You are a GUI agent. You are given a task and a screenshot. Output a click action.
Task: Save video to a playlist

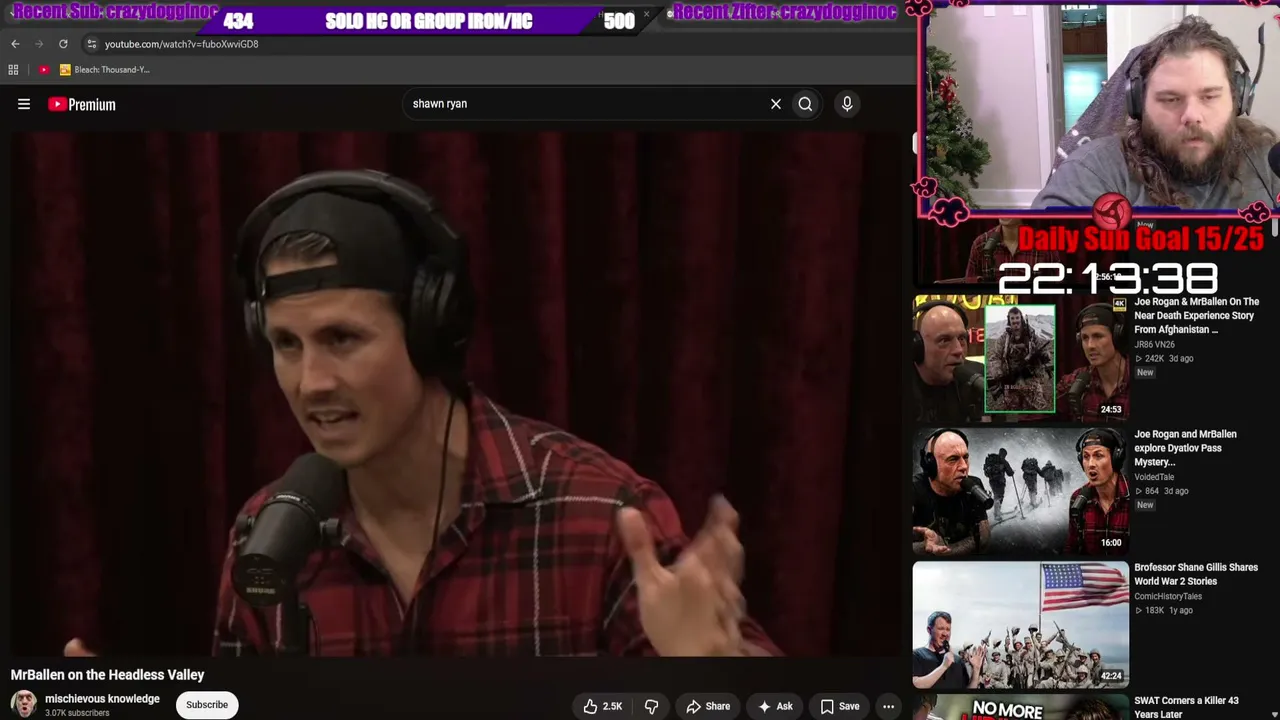coord(840,706)
